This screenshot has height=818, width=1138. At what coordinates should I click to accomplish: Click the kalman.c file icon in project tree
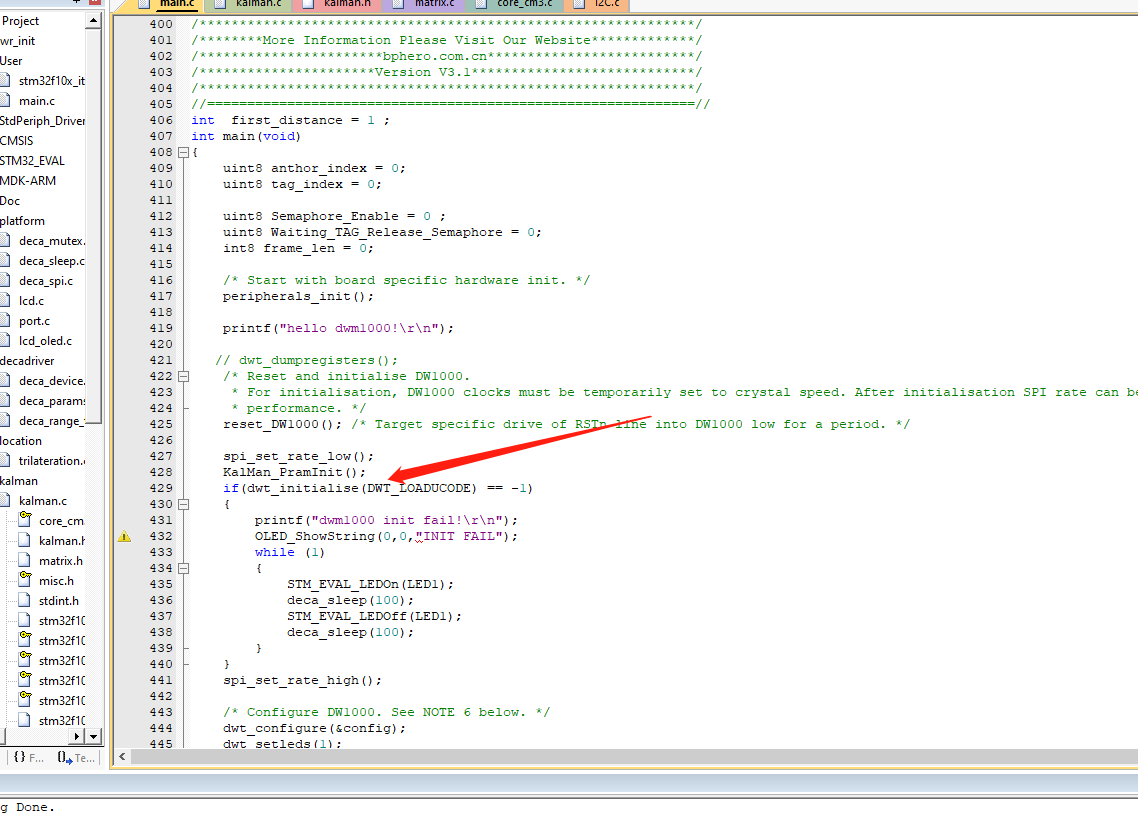click(x=6, y=500)
